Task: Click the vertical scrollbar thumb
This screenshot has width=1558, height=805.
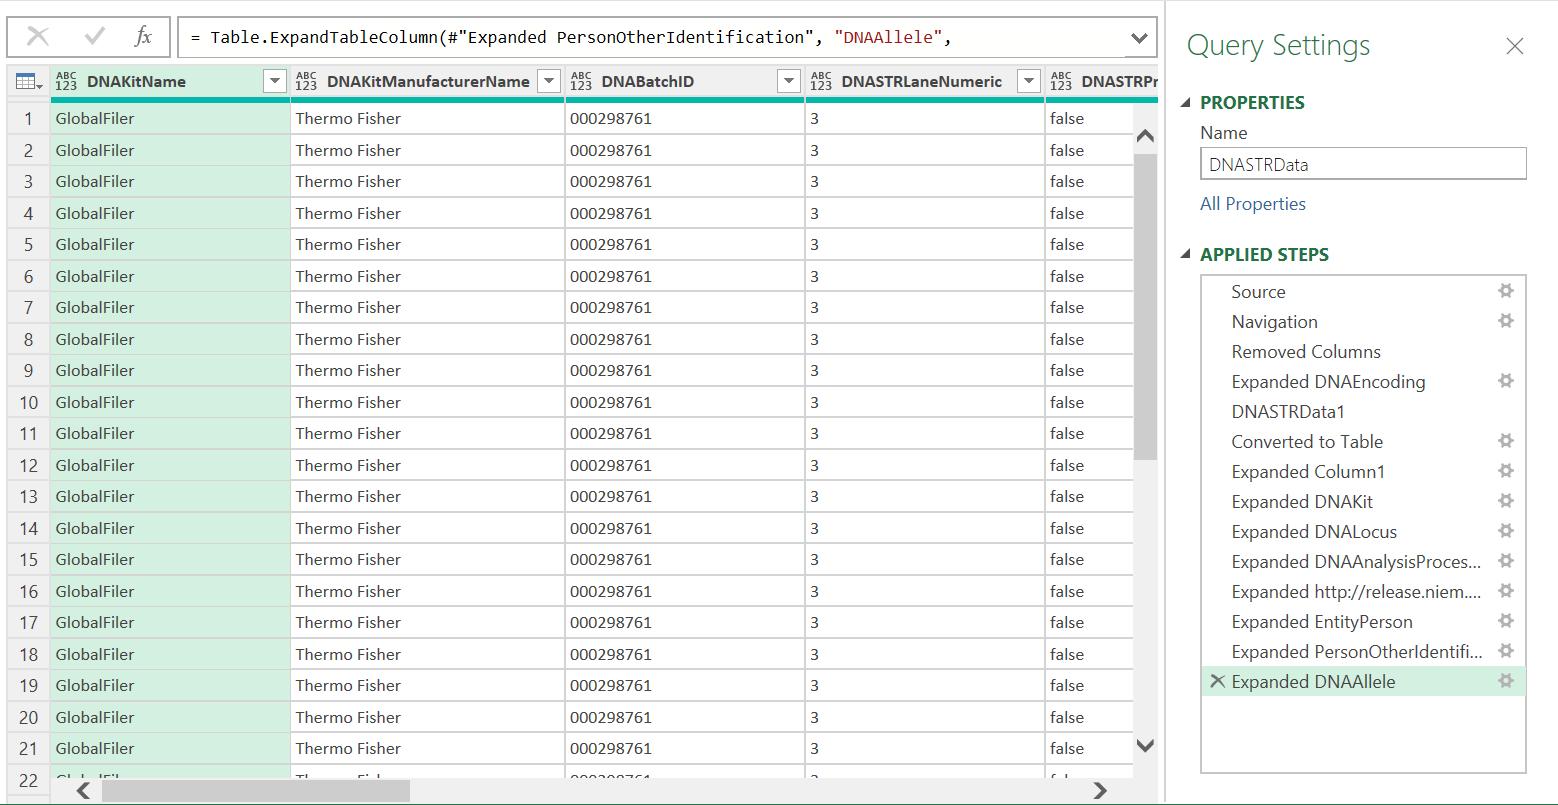Action: point(1146,305)
